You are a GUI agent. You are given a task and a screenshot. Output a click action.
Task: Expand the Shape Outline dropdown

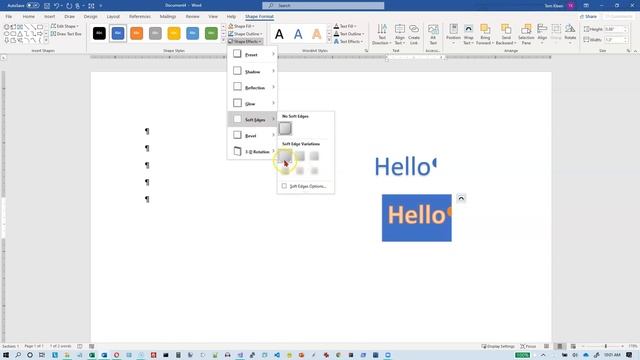click(x=245, y=34)
